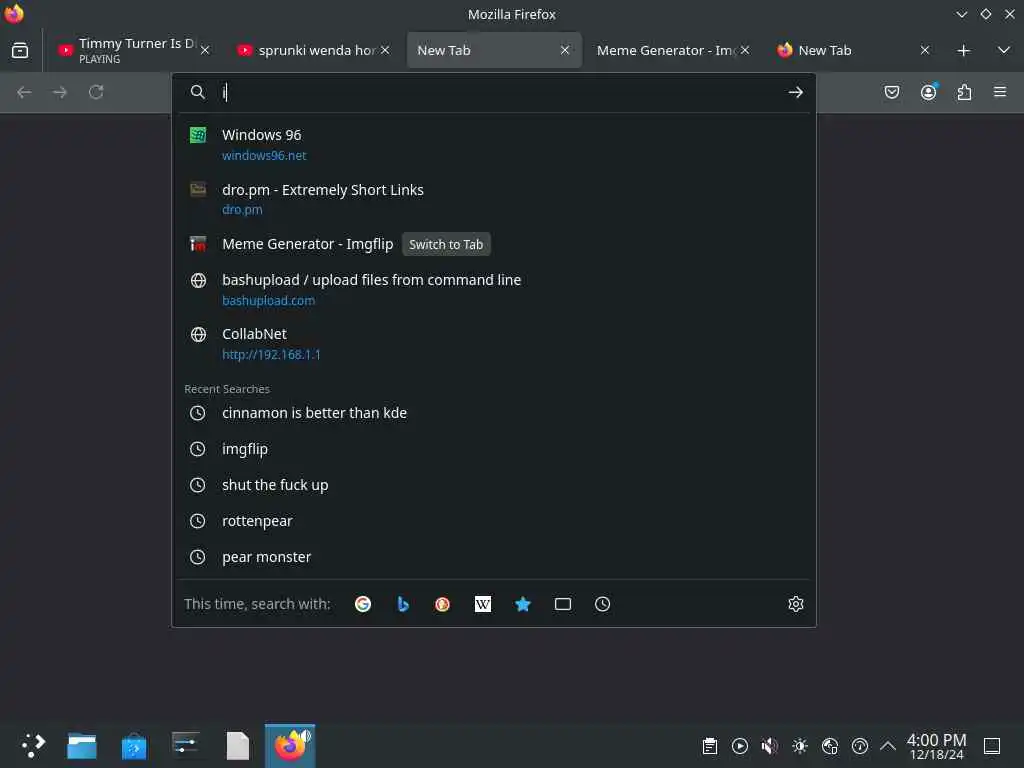Search this time with Google
The height and width of the screenshot is (768, 1024).
pyautogui.click(x=363, y=604)
